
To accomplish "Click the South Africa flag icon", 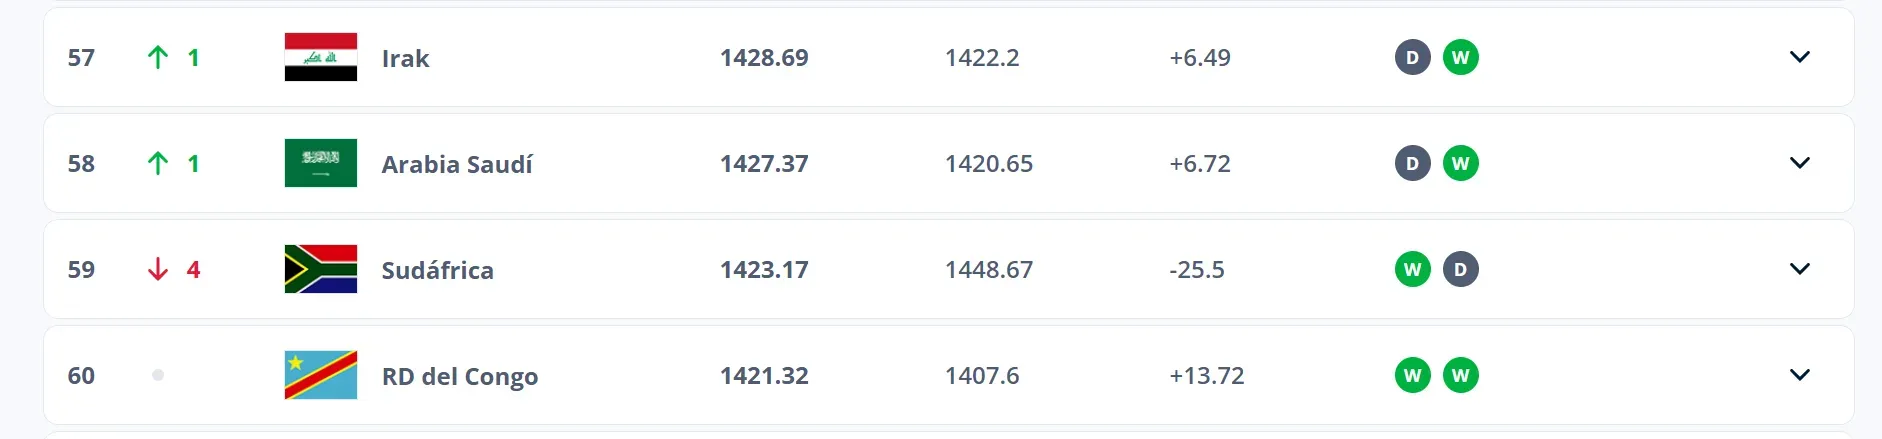I will (320, 269).
